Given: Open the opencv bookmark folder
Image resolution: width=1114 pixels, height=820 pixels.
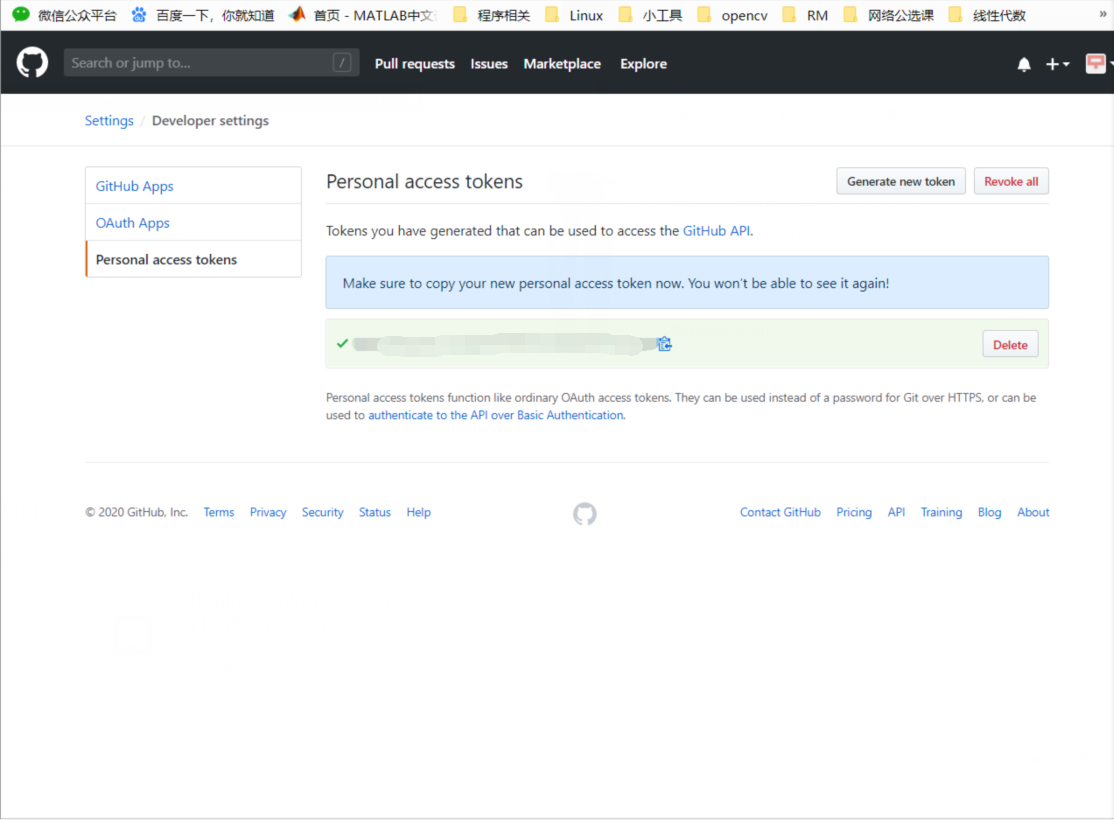Looking at the screenshot, I should coord(732,15).
